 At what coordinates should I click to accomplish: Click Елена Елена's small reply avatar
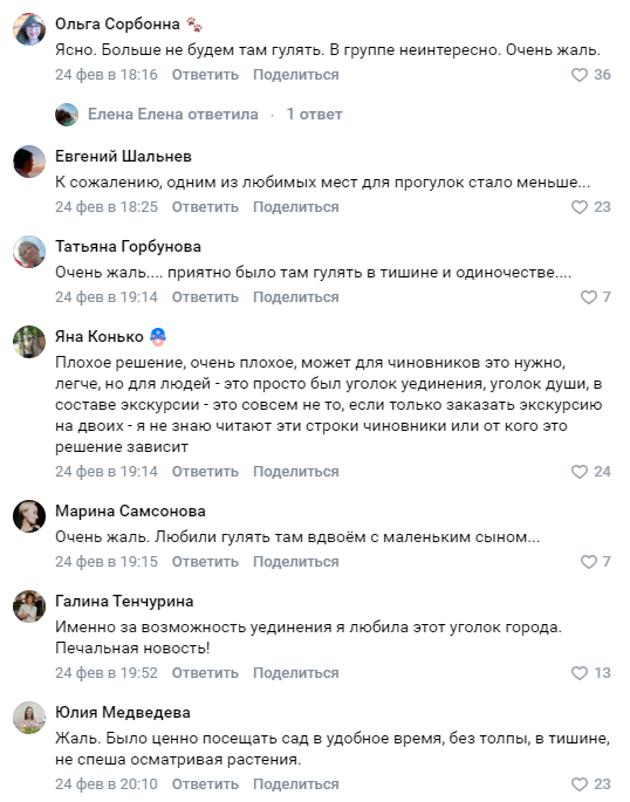point(66,115)
